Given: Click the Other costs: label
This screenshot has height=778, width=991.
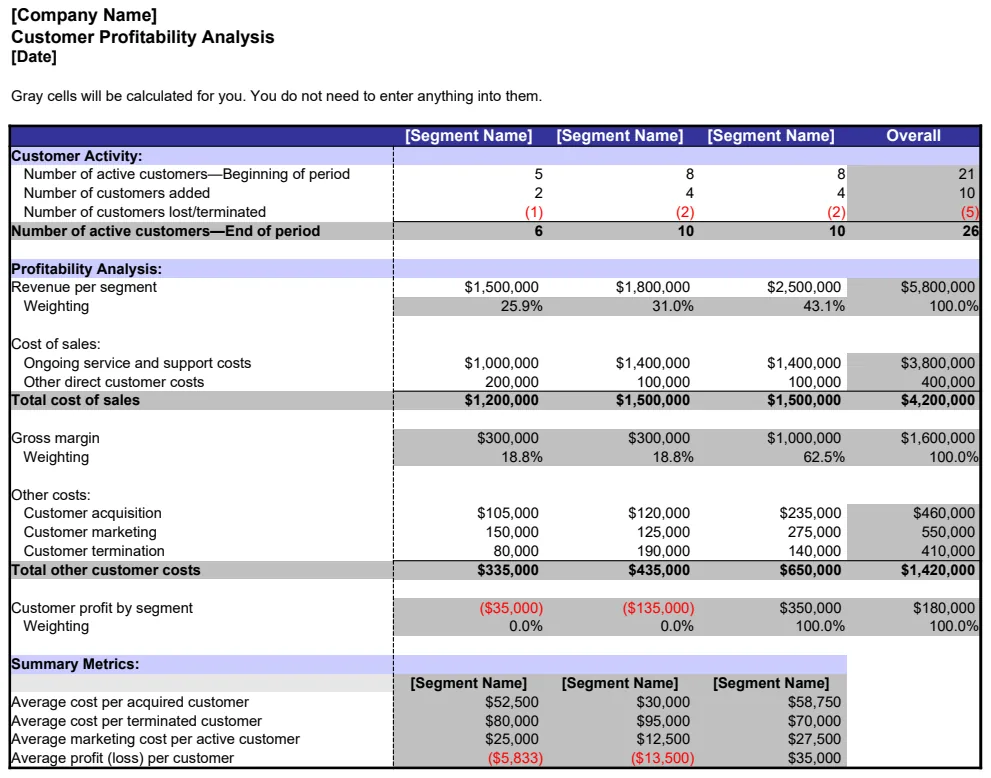Looking at the screenshot, I should coord(51,495).
